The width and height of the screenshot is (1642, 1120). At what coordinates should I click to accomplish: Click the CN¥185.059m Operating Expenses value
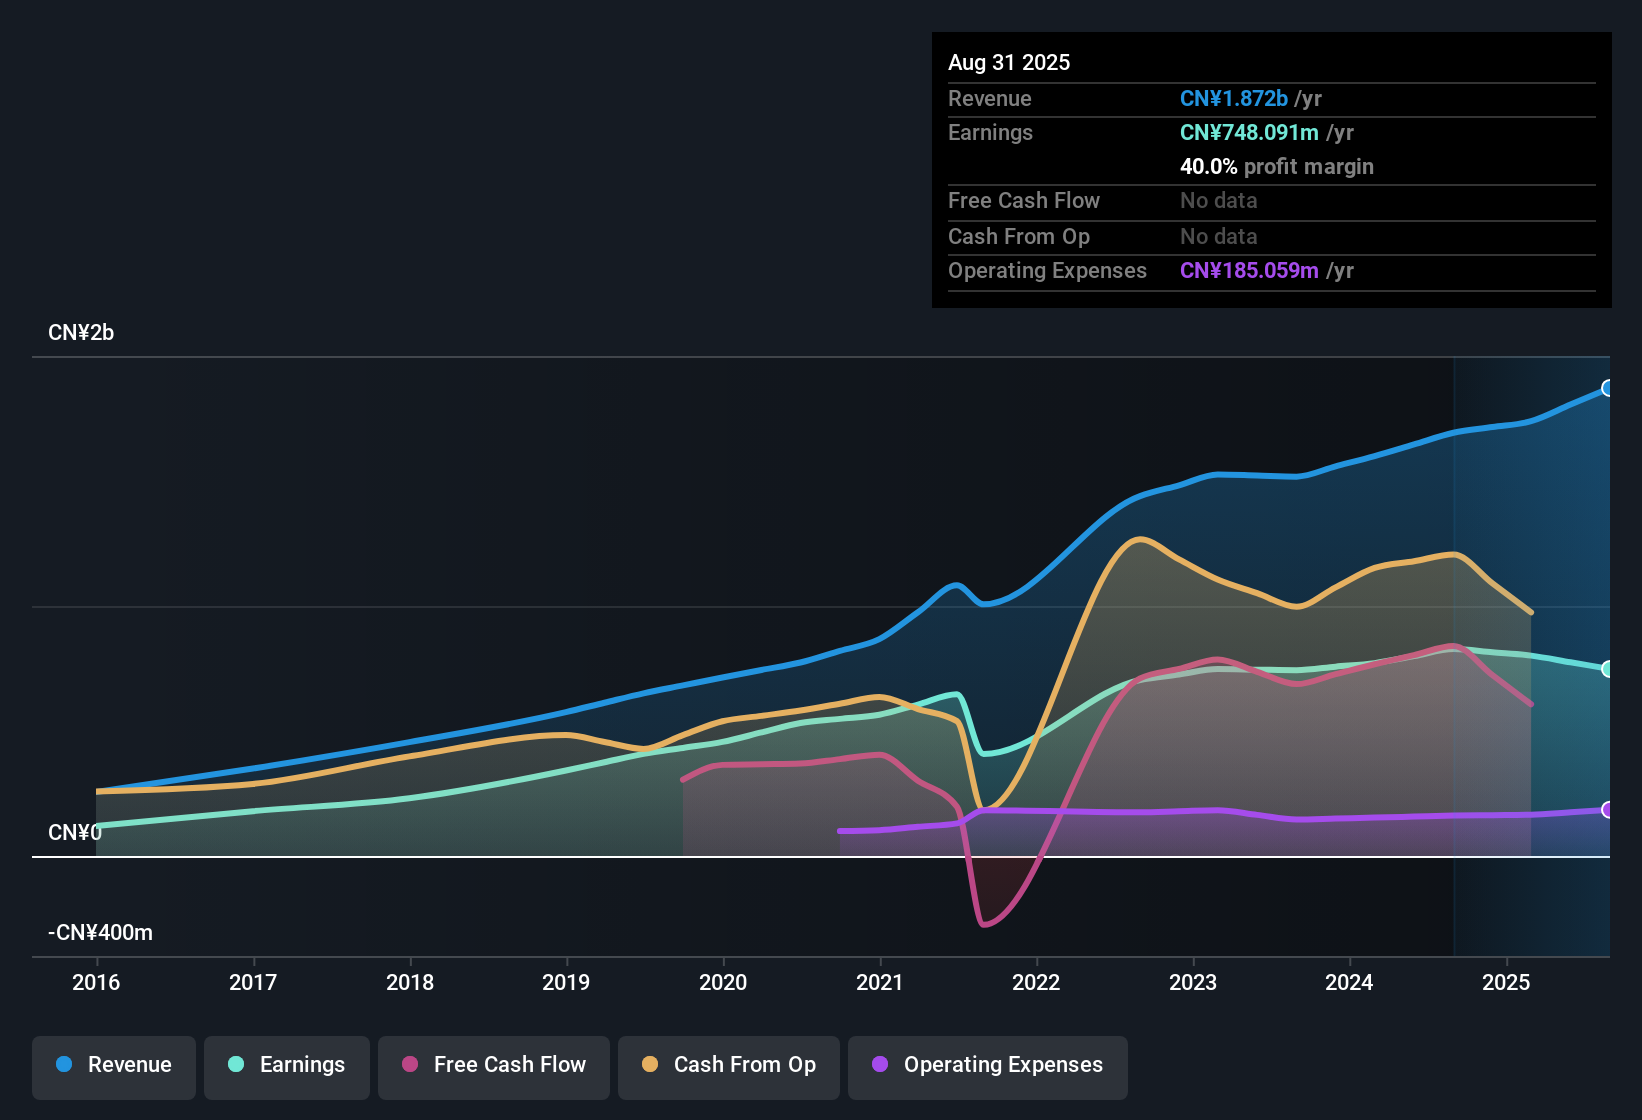pos(1248,270)
